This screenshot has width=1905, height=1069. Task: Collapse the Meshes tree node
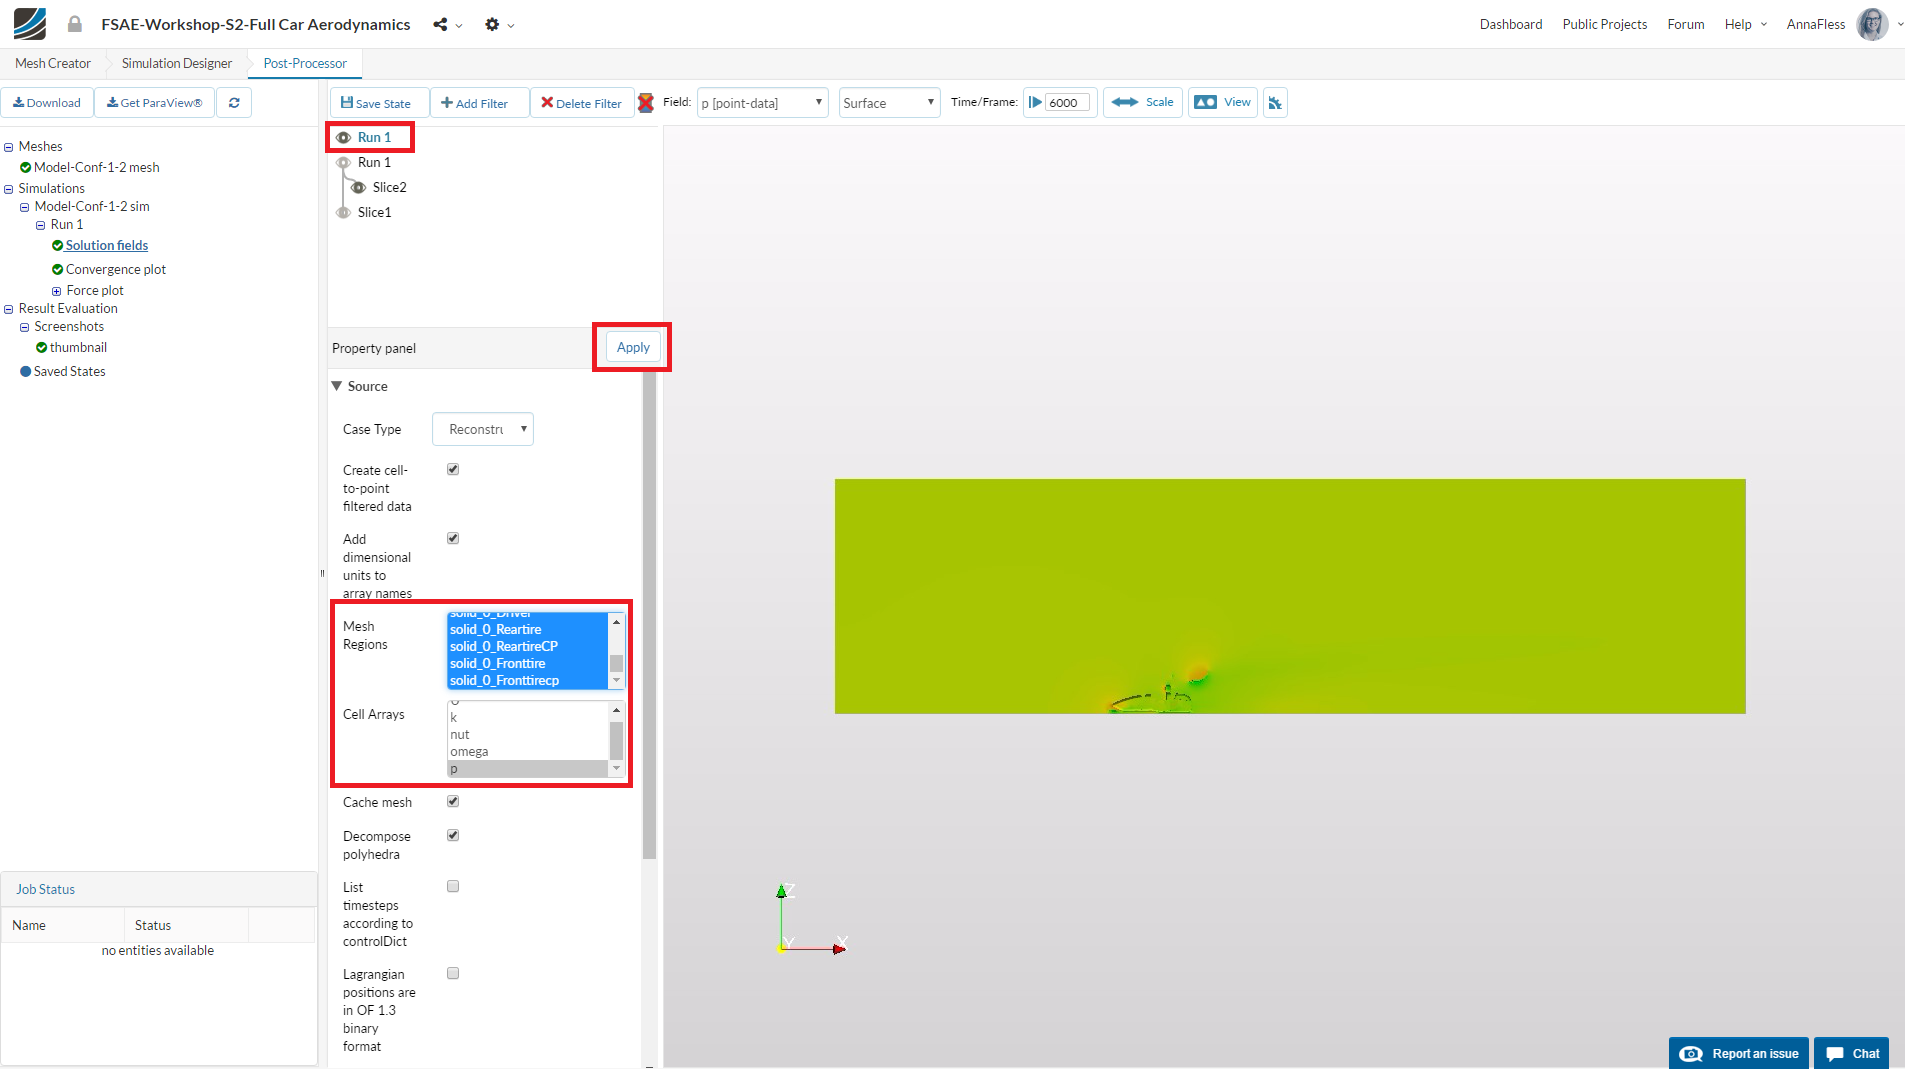[9, 147]
